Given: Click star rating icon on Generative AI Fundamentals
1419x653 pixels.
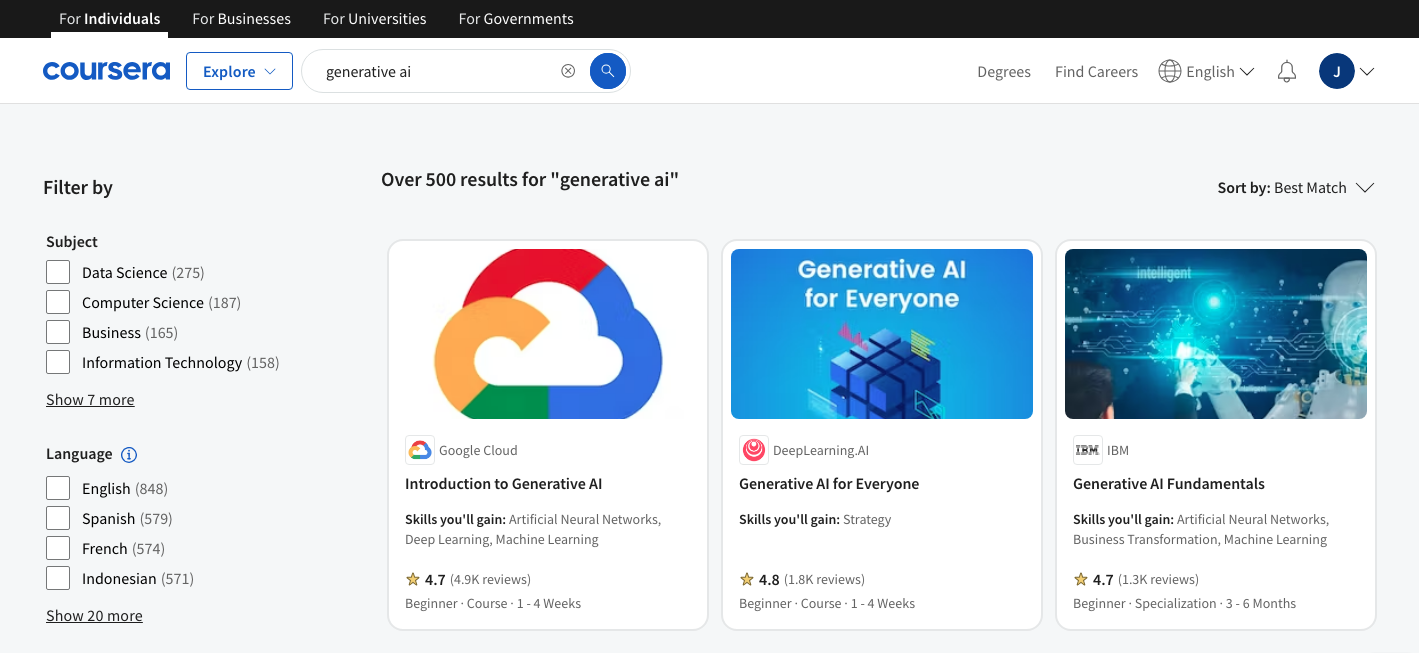Looking at the screenshot, I should pos(1081,579).
